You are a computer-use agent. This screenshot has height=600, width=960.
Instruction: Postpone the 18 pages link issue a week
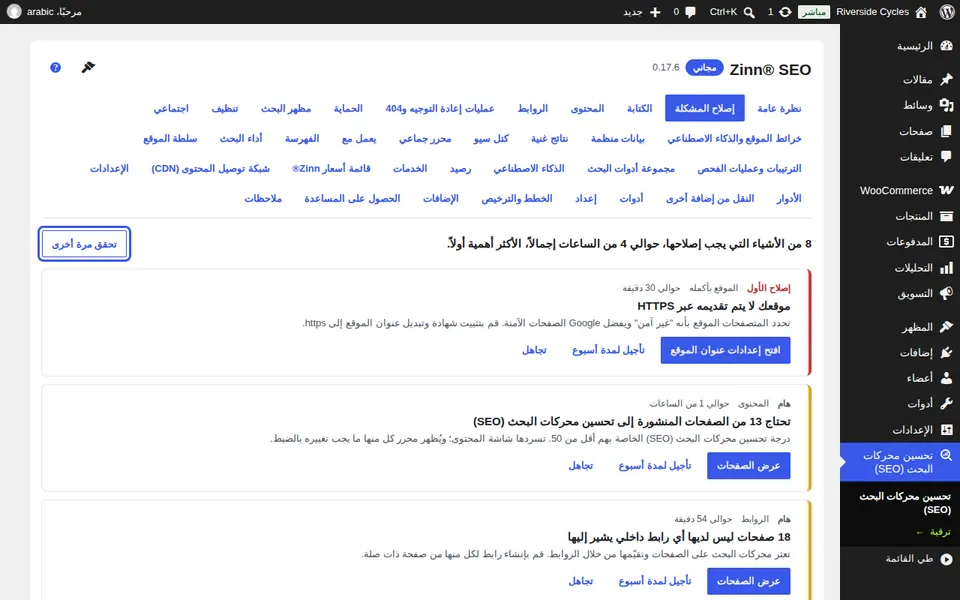(655, 582)
